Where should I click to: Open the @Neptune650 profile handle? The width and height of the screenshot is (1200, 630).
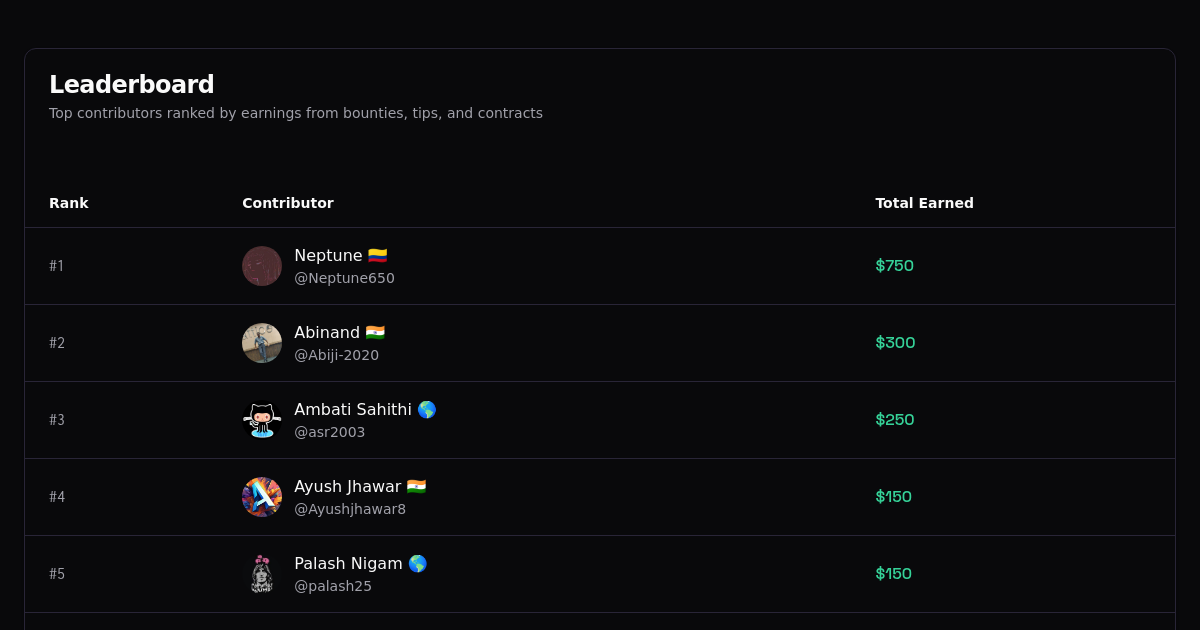[x=344, y=278]
